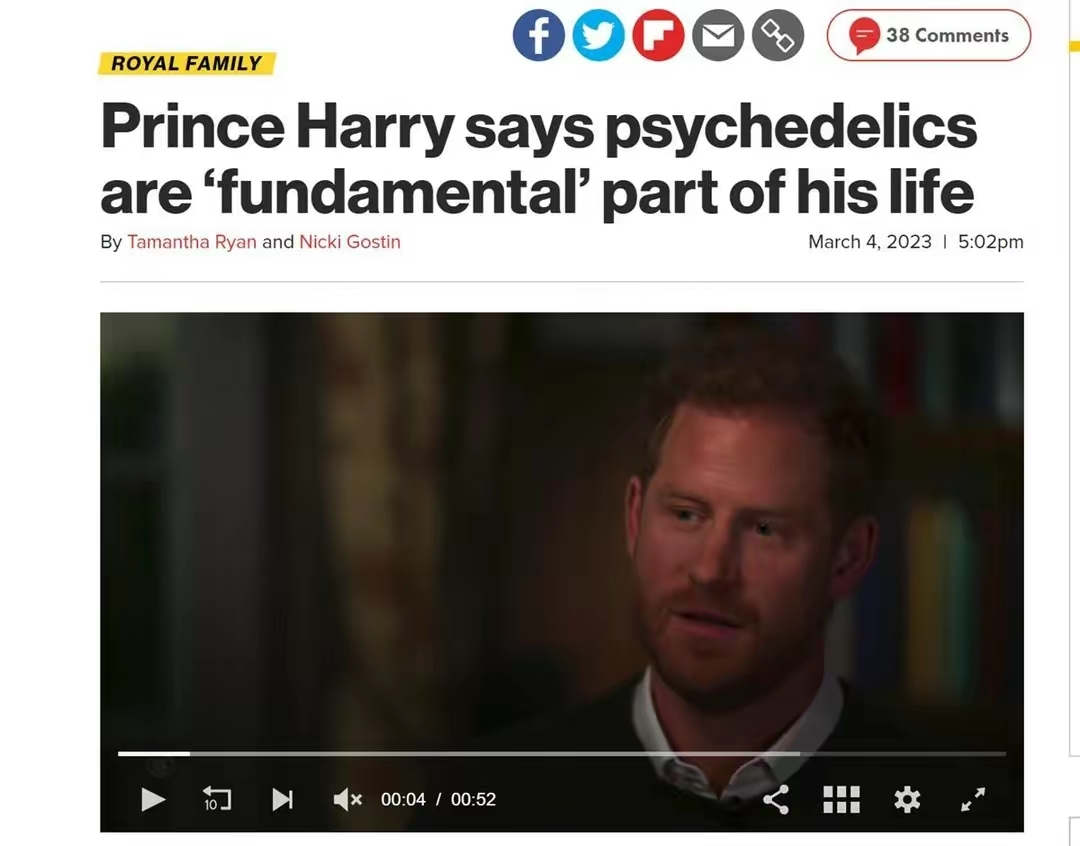The height and width of the screenshot is (846, 1080).
Task: Share article on Facebook
Action: tap(538, 36)
